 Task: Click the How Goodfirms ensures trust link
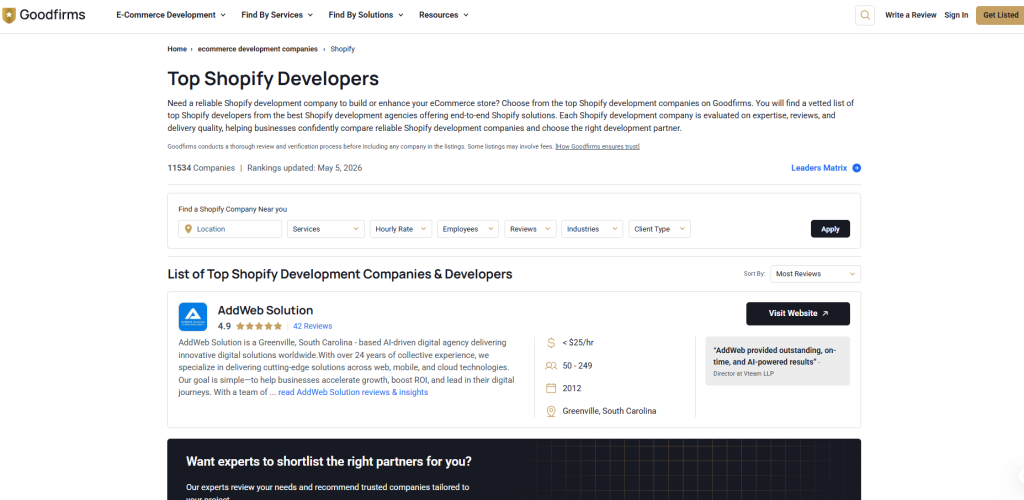(x=598, y=146)
